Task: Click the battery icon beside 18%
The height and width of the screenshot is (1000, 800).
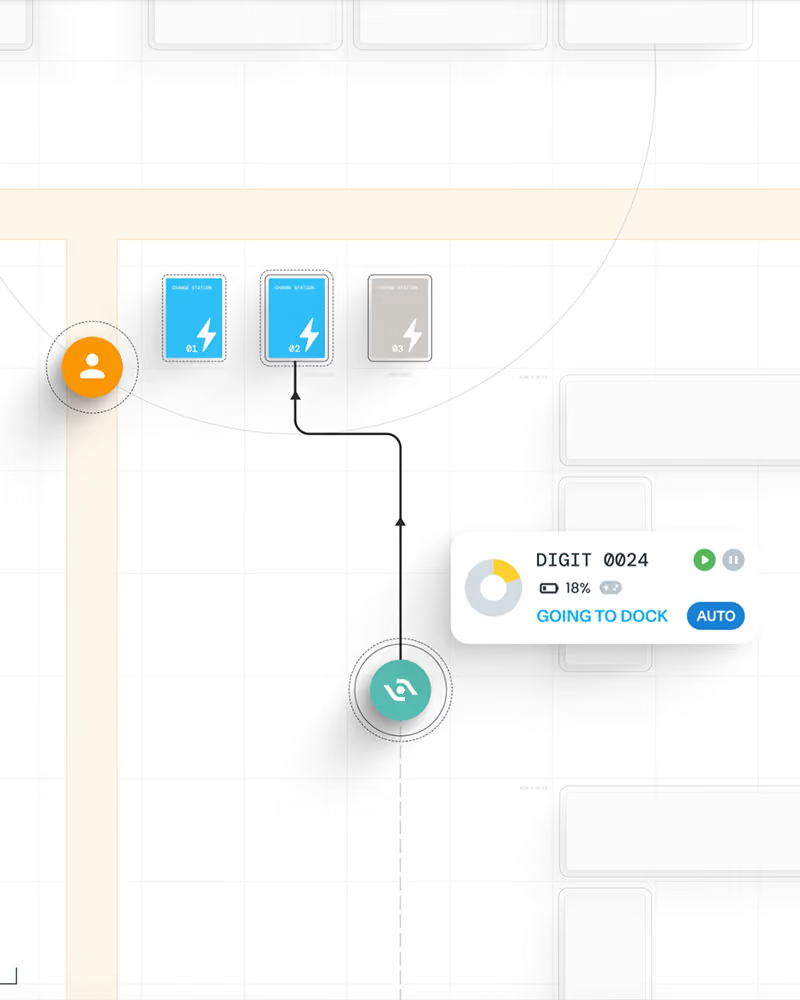Action: click(549, 588)
